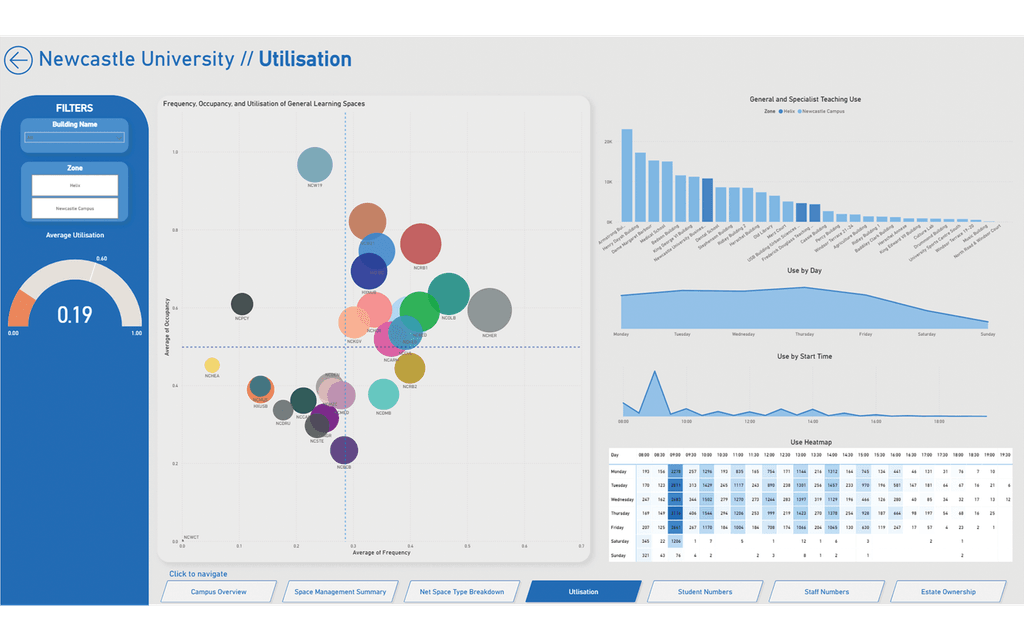Click the 14:00 column header in heatmap
This screenshot has width=1024, height=640.
click(x=832, y=455)
